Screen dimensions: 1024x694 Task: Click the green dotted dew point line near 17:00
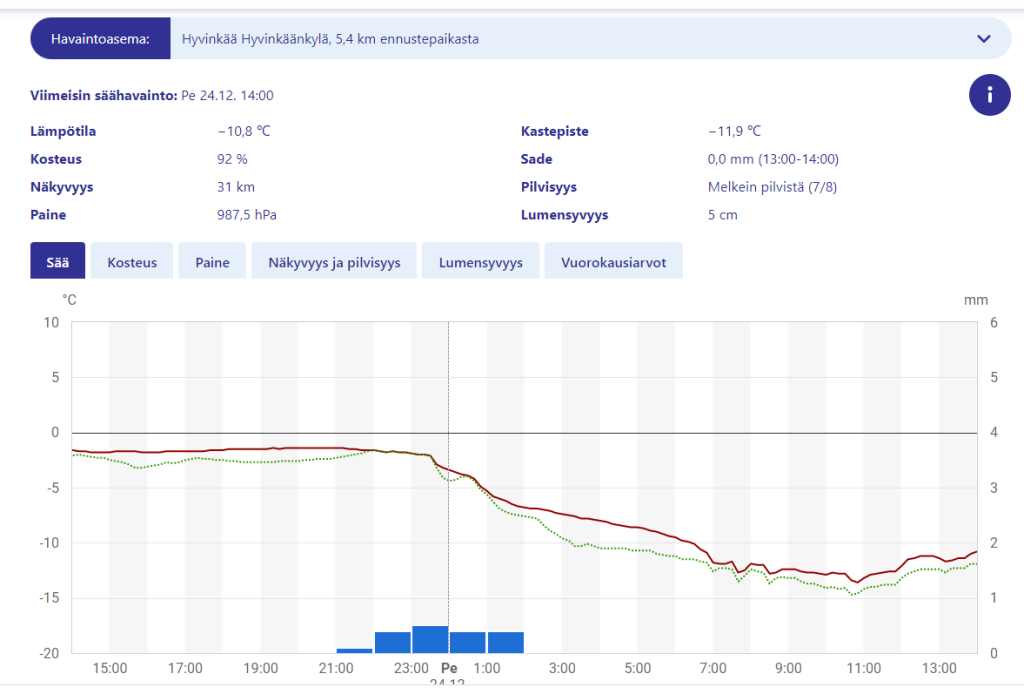pyautogui.click(x=185, y=461)
